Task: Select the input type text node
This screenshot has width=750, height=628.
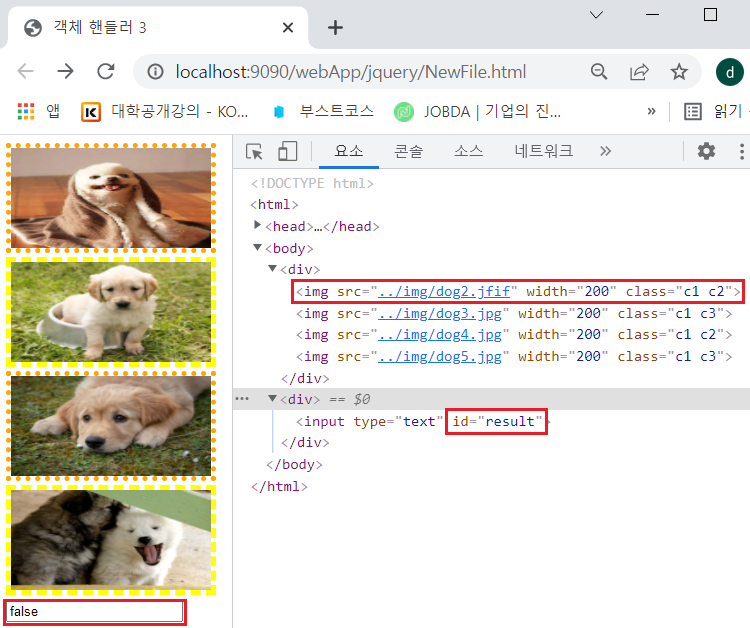Action: point(421,421)
